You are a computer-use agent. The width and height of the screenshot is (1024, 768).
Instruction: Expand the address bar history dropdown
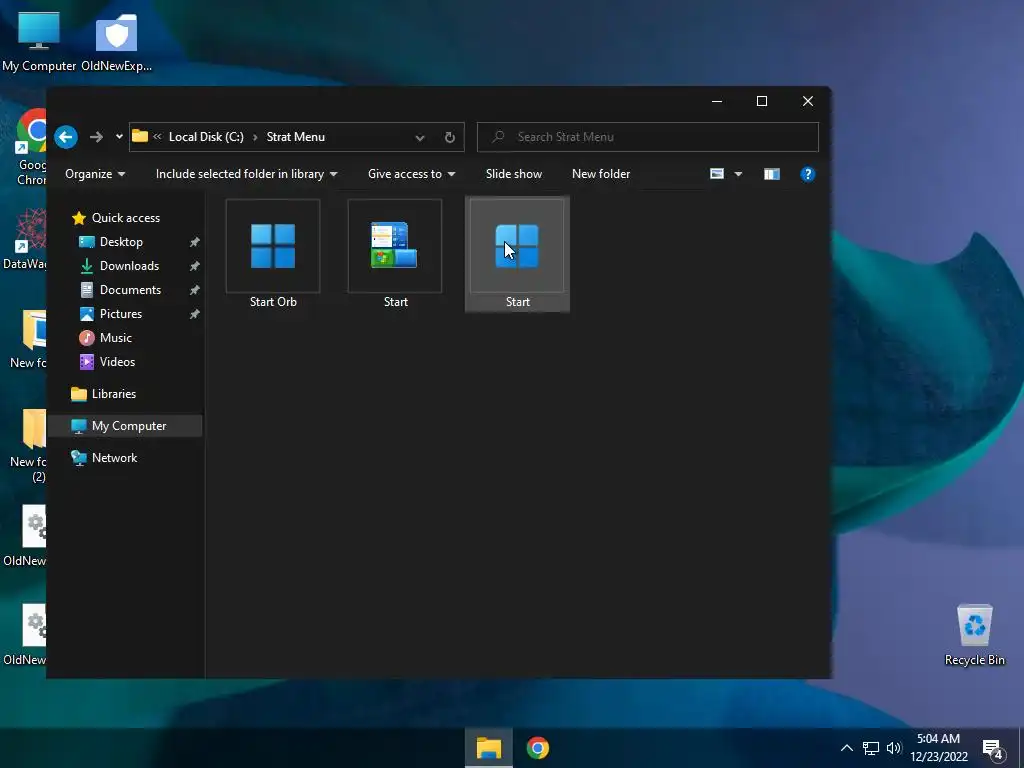(x=420, y=138)
